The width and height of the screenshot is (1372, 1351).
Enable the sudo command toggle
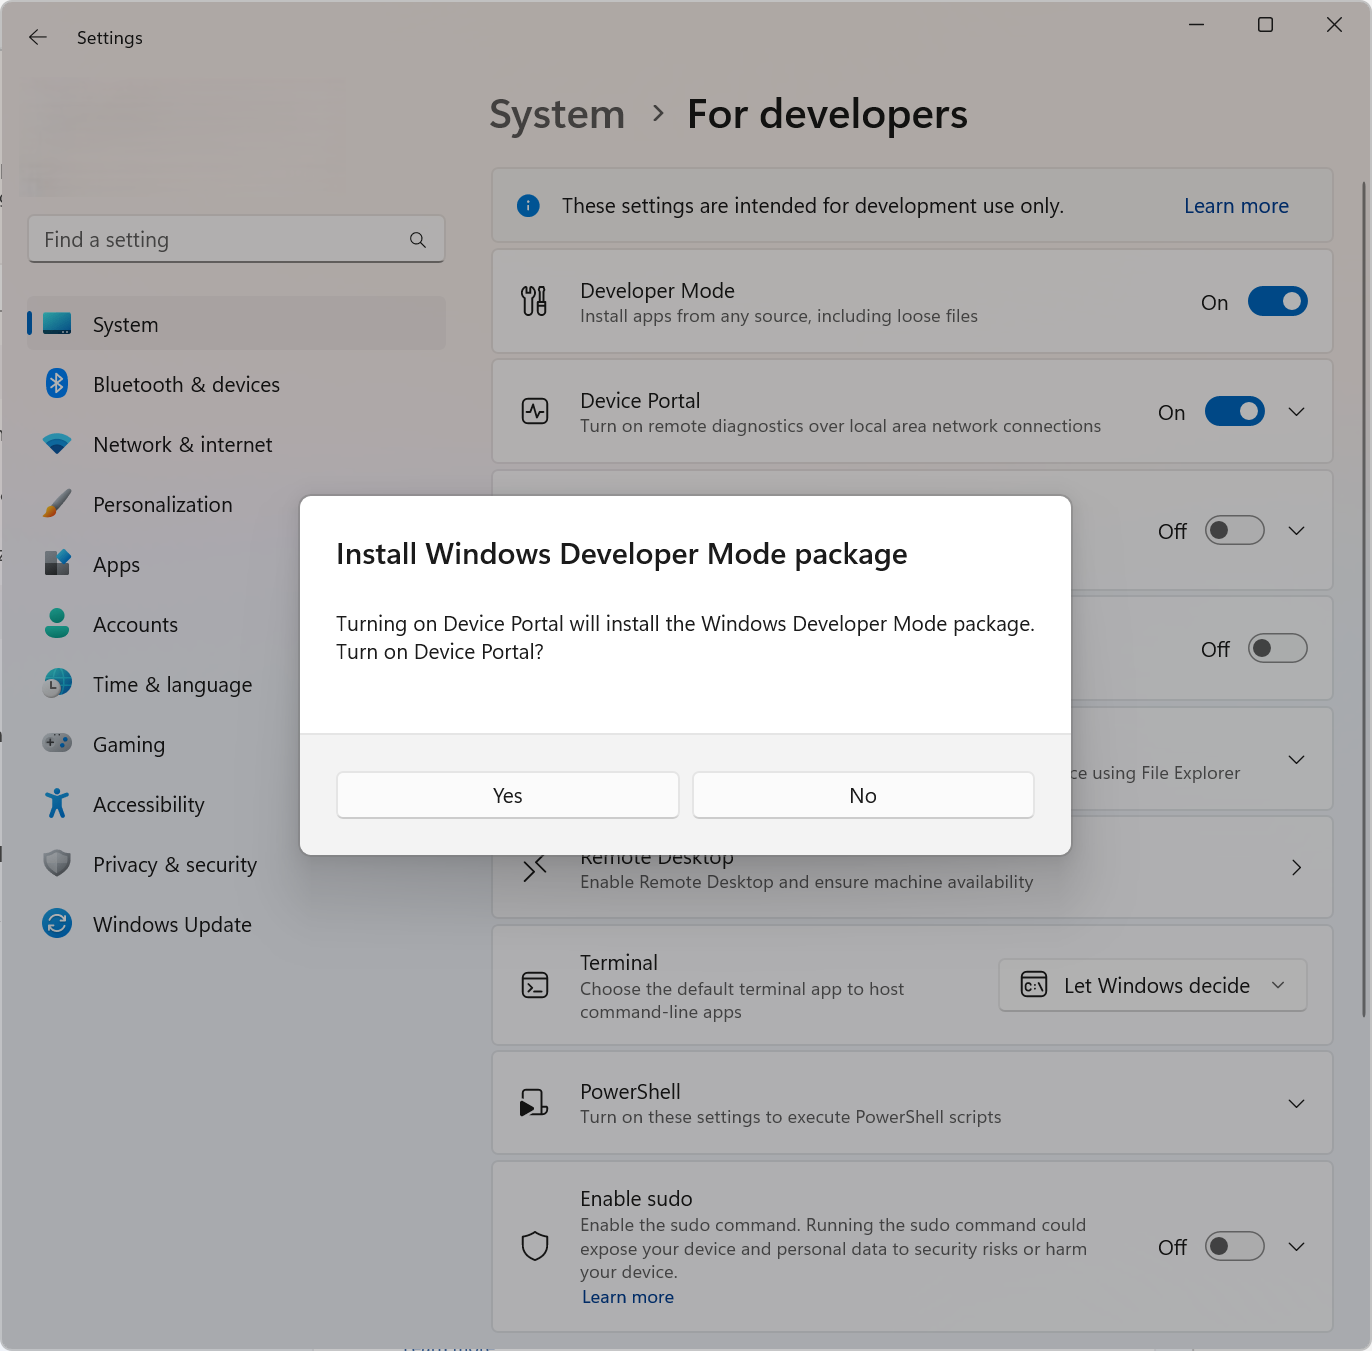click(1234, 1247)
